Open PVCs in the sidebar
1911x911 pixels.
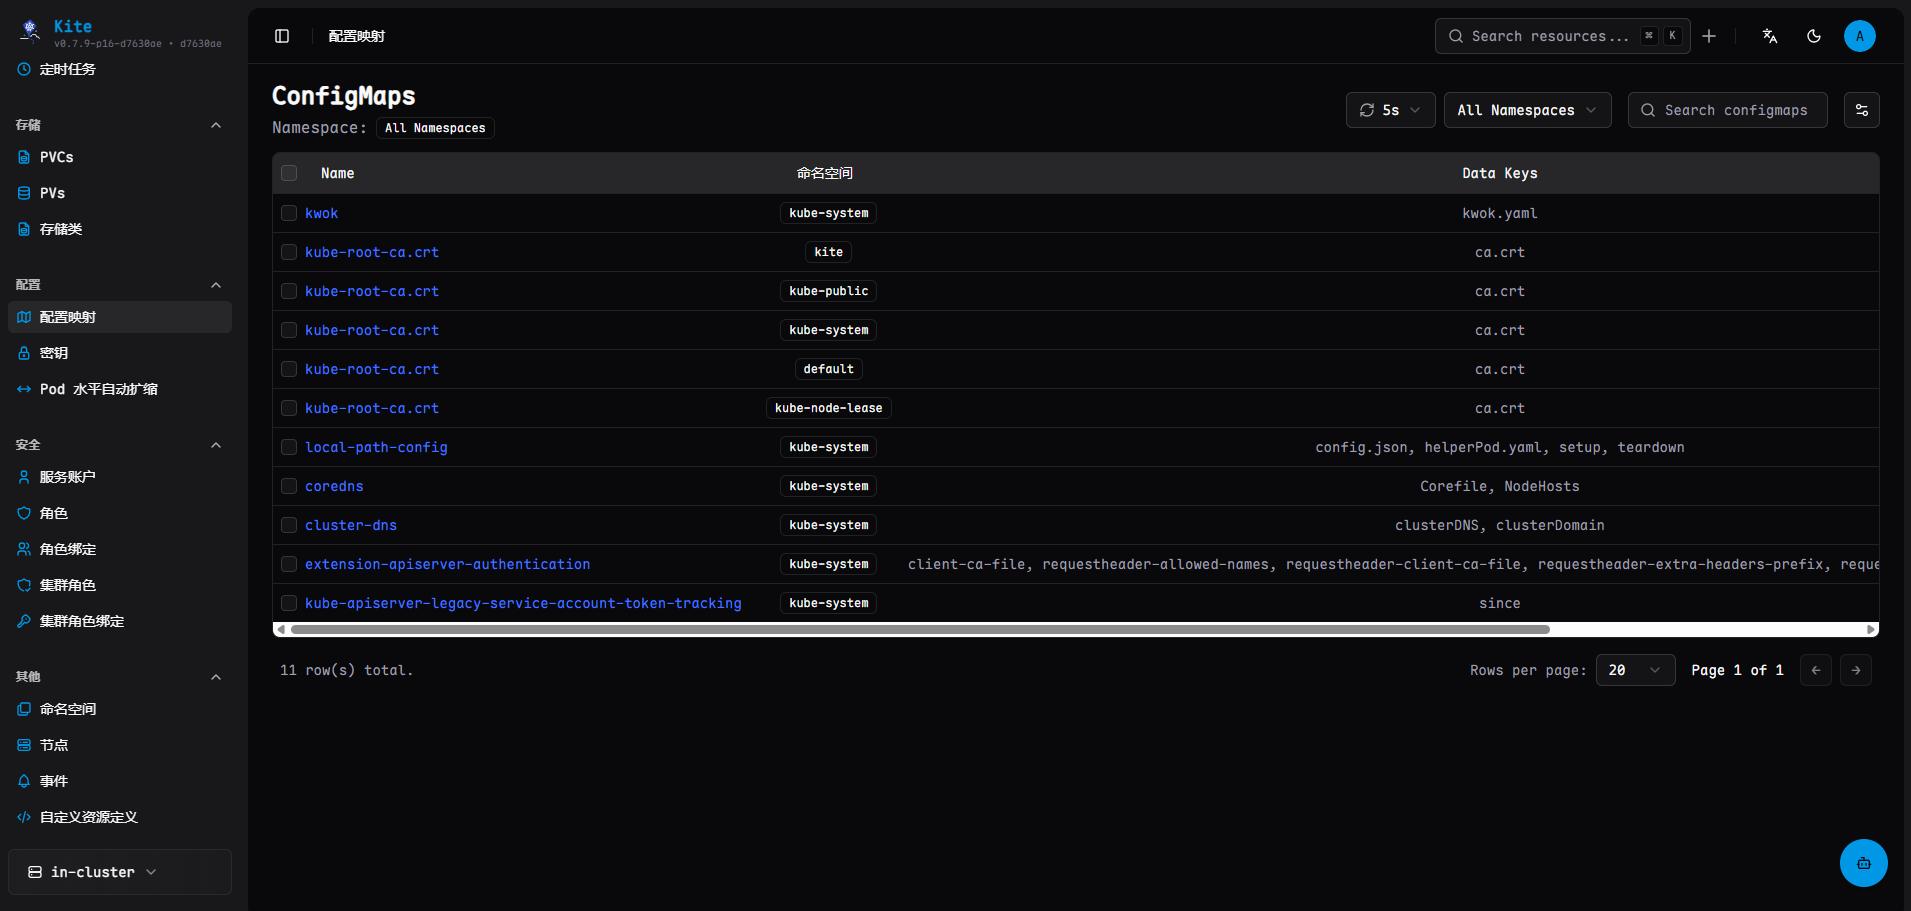pos(120,157)
